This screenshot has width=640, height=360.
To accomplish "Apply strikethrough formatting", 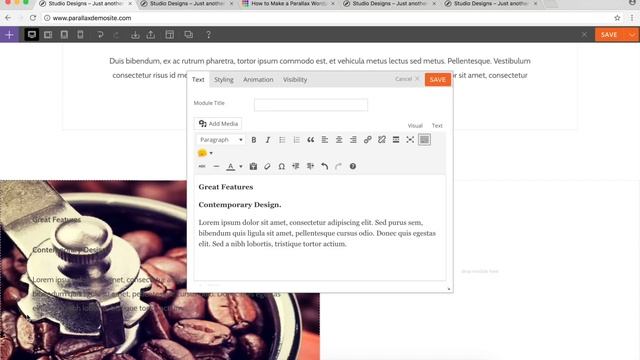I will point(202,167).
